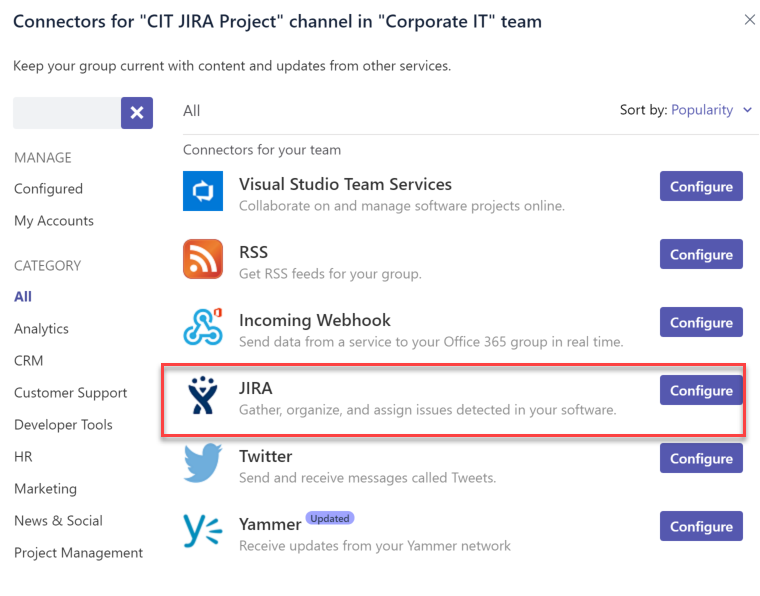The height and width of the screenshot is (596, 760).
Task: Open the Sort by Popularity dropdown
Action: point(711,110)
